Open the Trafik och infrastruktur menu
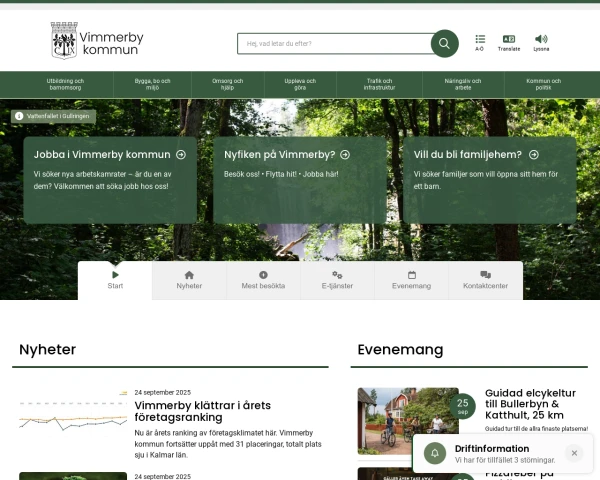This screenshot has height=480, width=600. click(379, 84)
